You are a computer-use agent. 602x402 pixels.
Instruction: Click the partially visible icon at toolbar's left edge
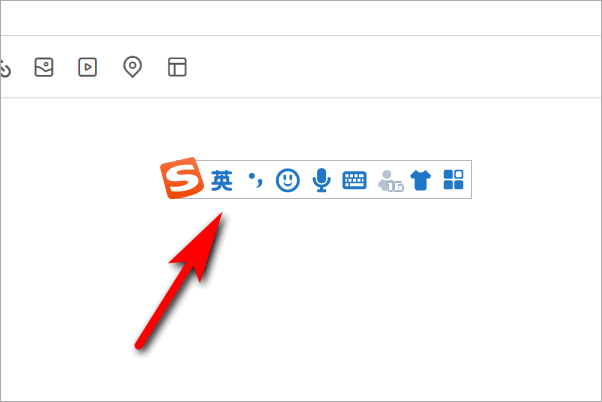pyautogui.click(x=5, y=68)
